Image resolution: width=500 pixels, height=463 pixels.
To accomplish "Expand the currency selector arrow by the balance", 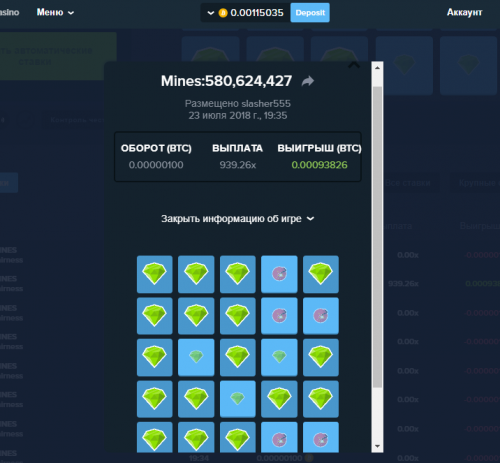I will pos(211,13).
